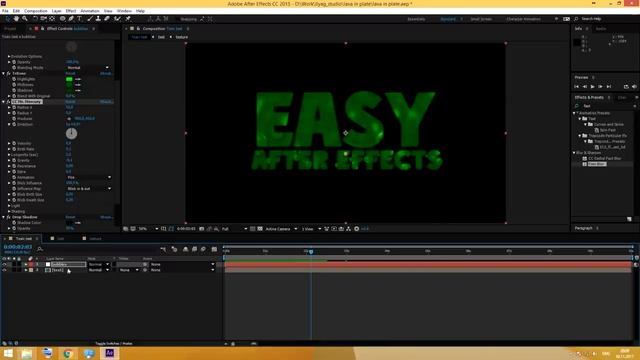Open the Animation type dropdown
640x360 pixels.
pyautogui.click(x=89, y=178)
